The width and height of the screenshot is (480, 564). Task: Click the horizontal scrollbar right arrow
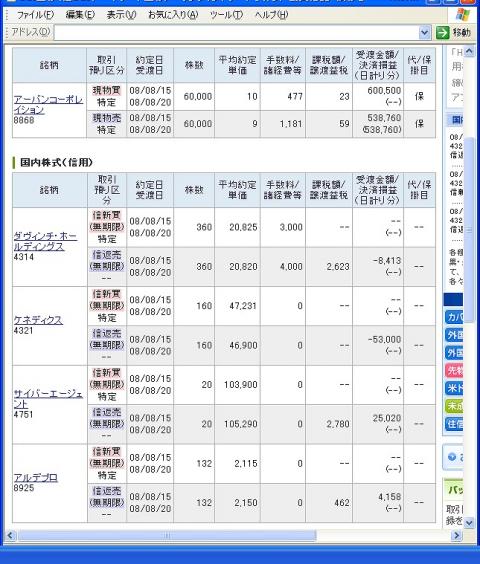(x=457, y=535)
